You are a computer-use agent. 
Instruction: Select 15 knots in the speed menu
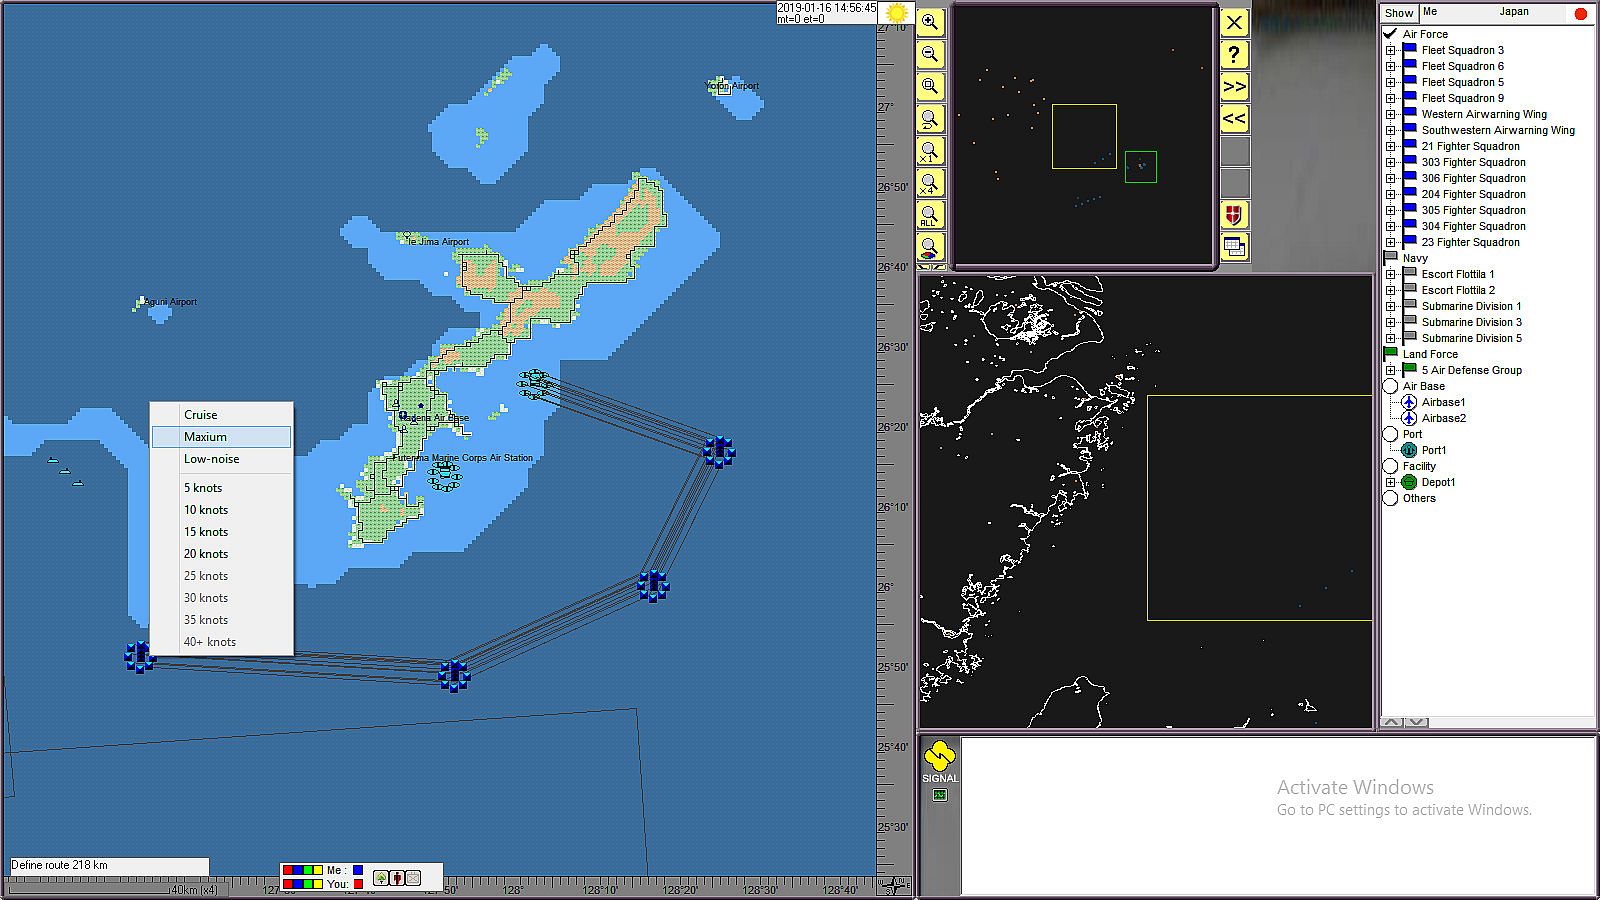206,532
